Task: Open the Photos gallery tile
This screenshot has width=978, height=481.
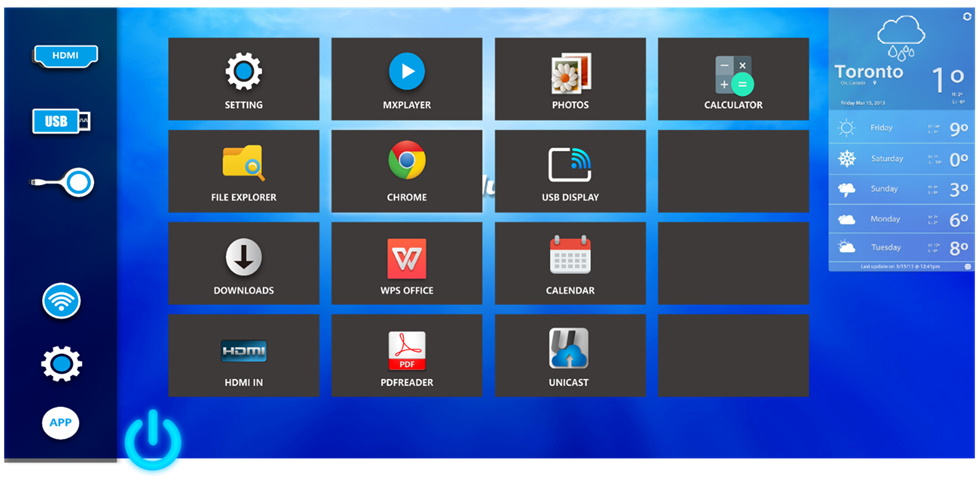Action: pyautogui.click(x=570, y=79)
